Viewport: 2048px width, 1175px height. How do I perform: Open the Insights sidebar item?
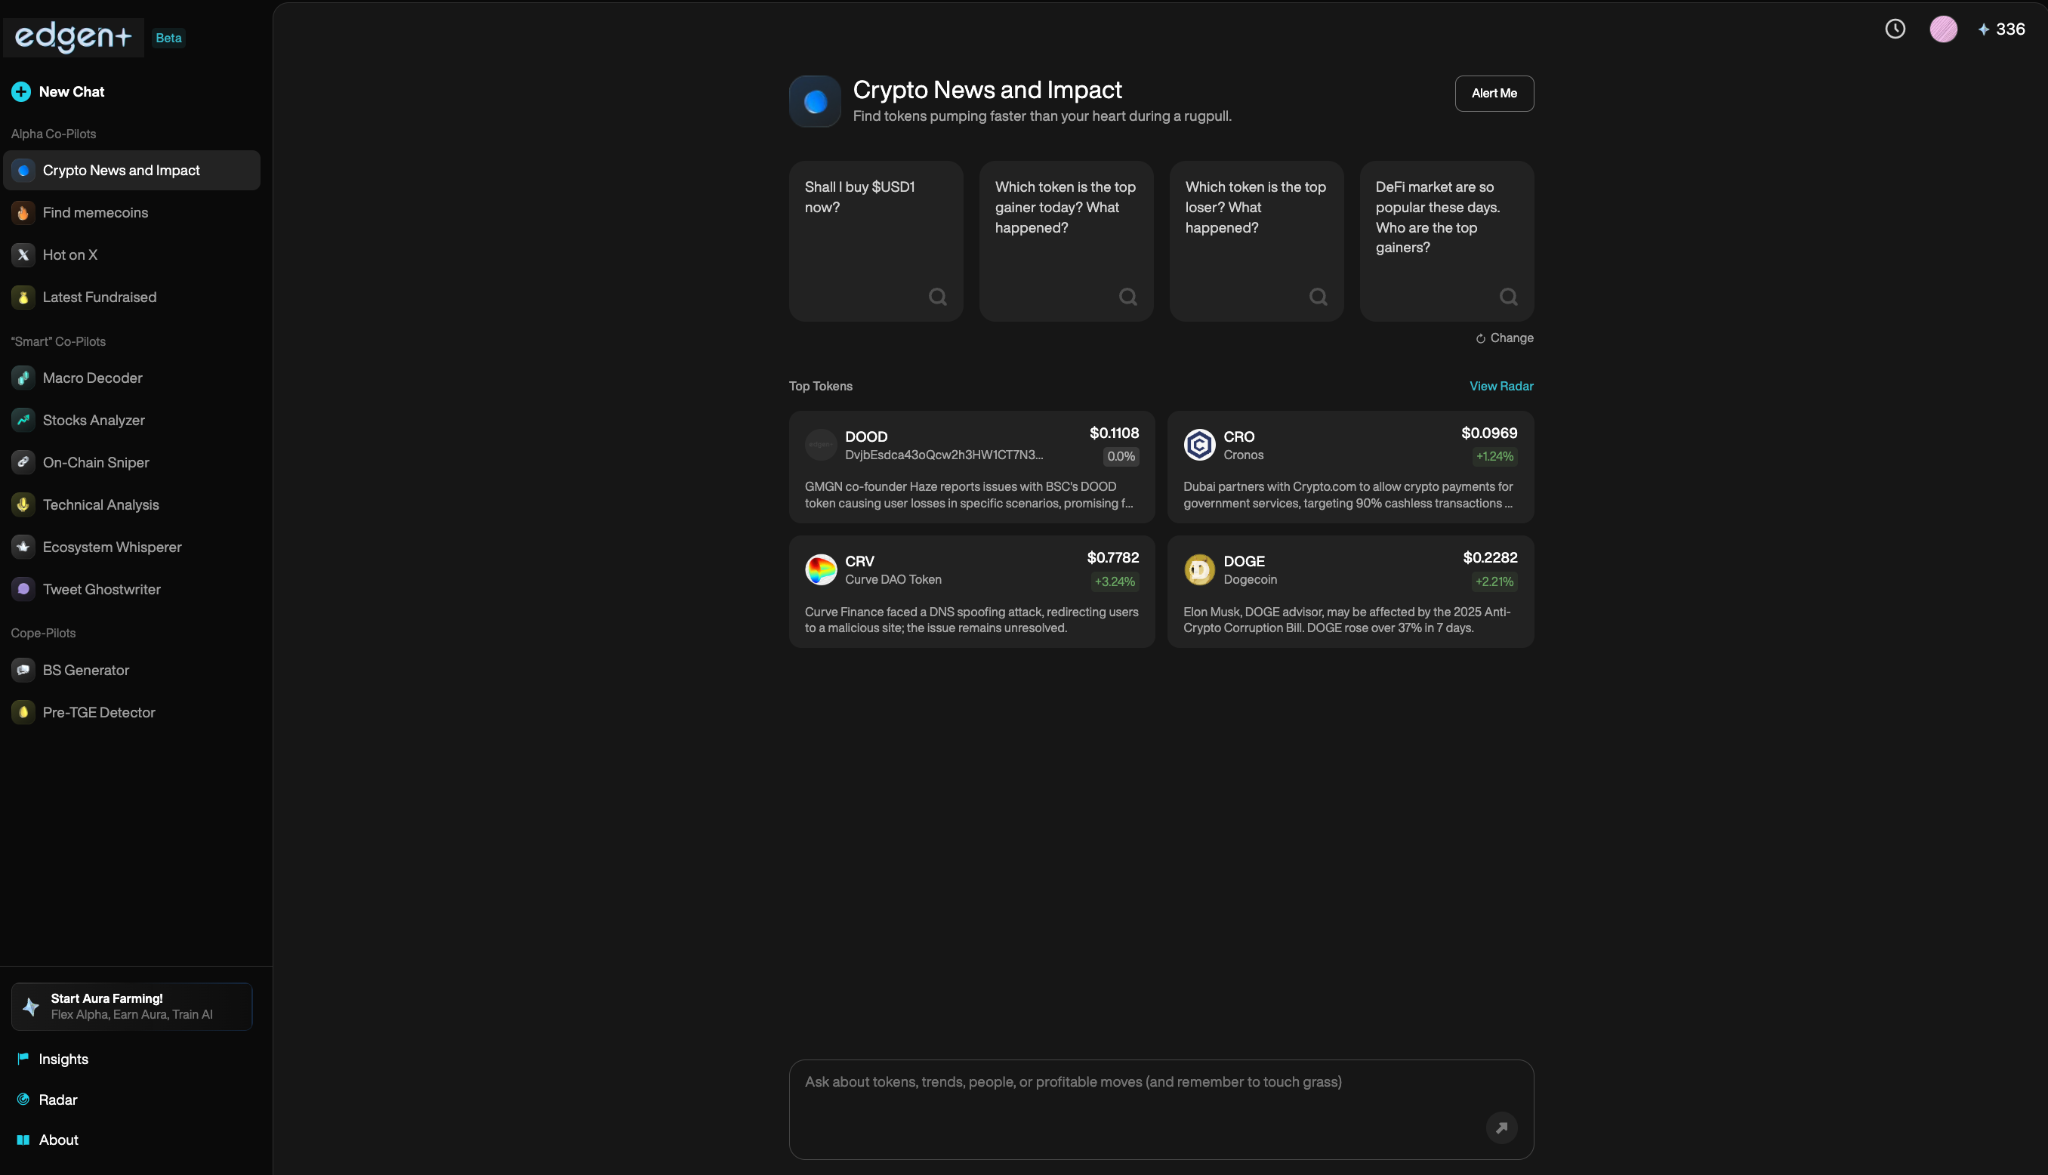point(63,1059)
